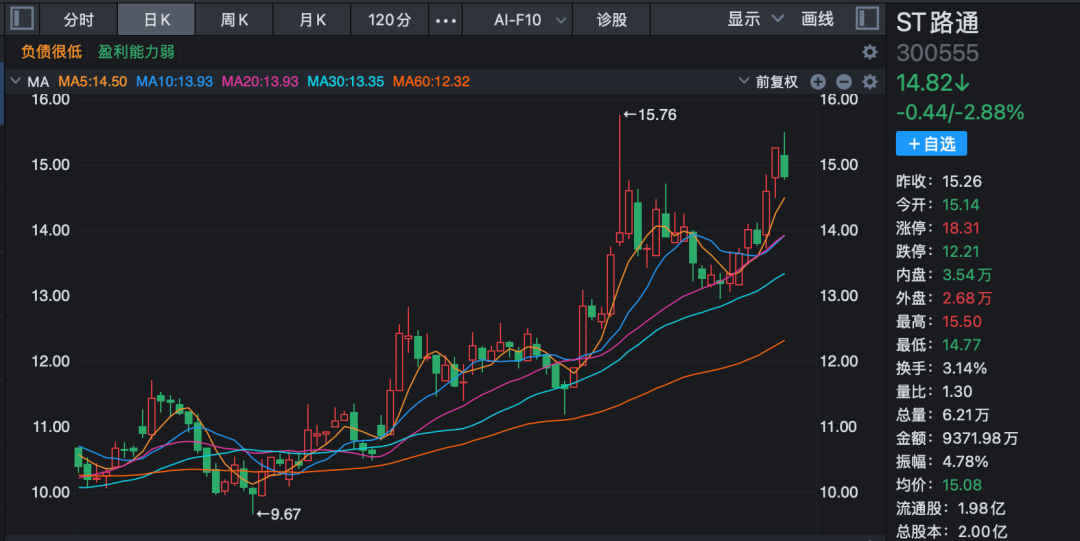Toggle the right sidebar panel icon
This screenshot has height=541, width=1080.
click(x=867, y=19)
